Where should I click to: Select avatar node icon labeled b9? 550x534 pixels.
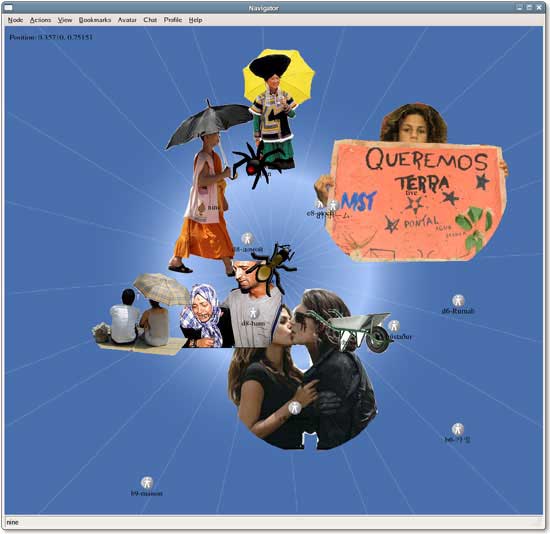tap(147, 483)
